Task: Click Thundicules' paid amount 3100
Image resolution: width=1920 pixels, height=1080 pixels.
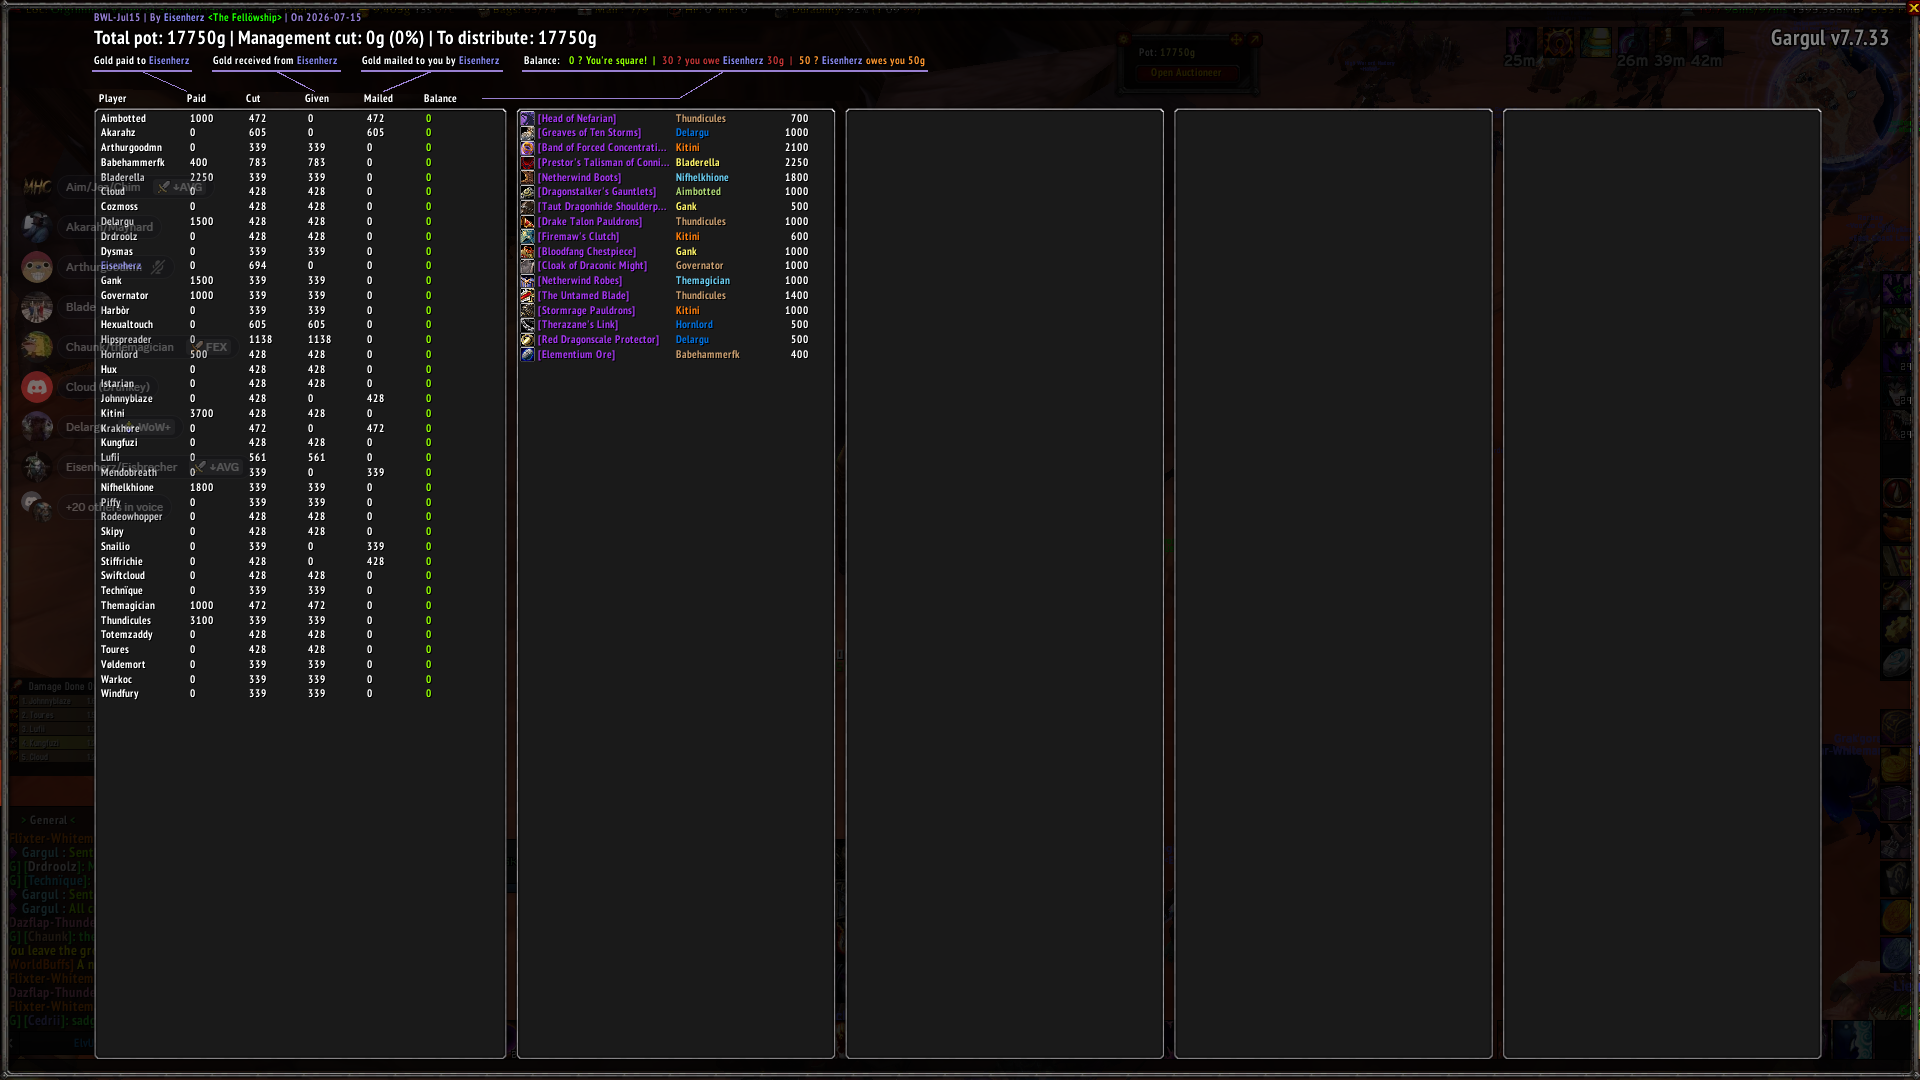Action: (201, 621)
